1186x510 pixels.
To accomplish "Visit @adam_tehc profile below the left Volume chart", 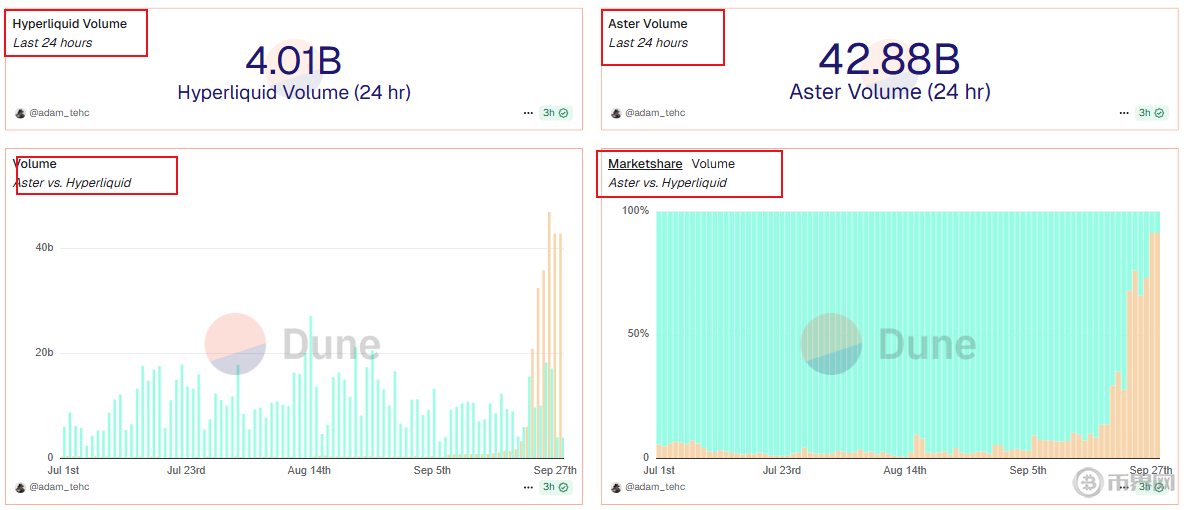I will point(59,487).
